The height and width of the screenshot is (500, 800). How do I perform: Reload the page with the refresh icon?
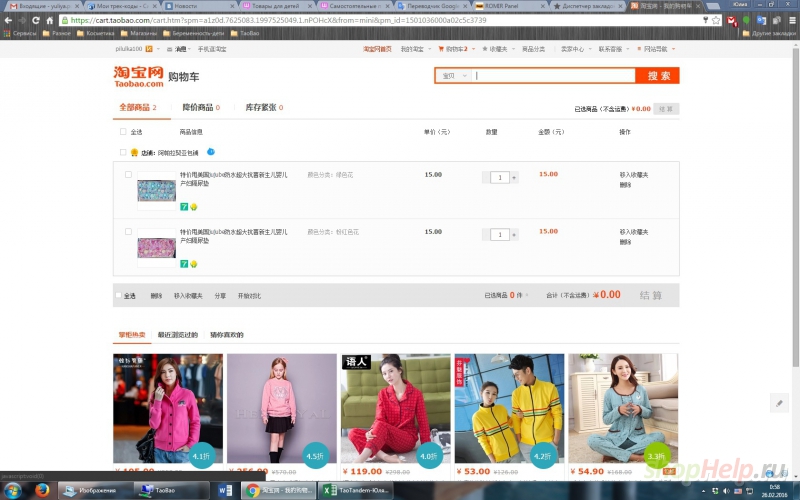(36, 20)
